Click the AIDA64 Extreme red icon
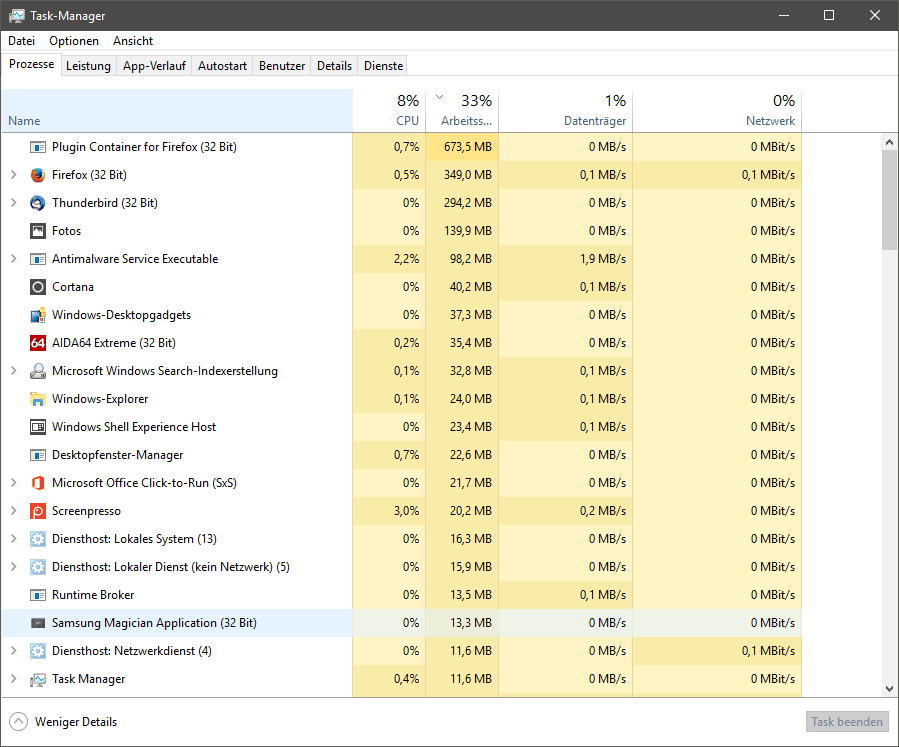The height and width of the screenshot is (747, 899). click(x=38, y=343)
